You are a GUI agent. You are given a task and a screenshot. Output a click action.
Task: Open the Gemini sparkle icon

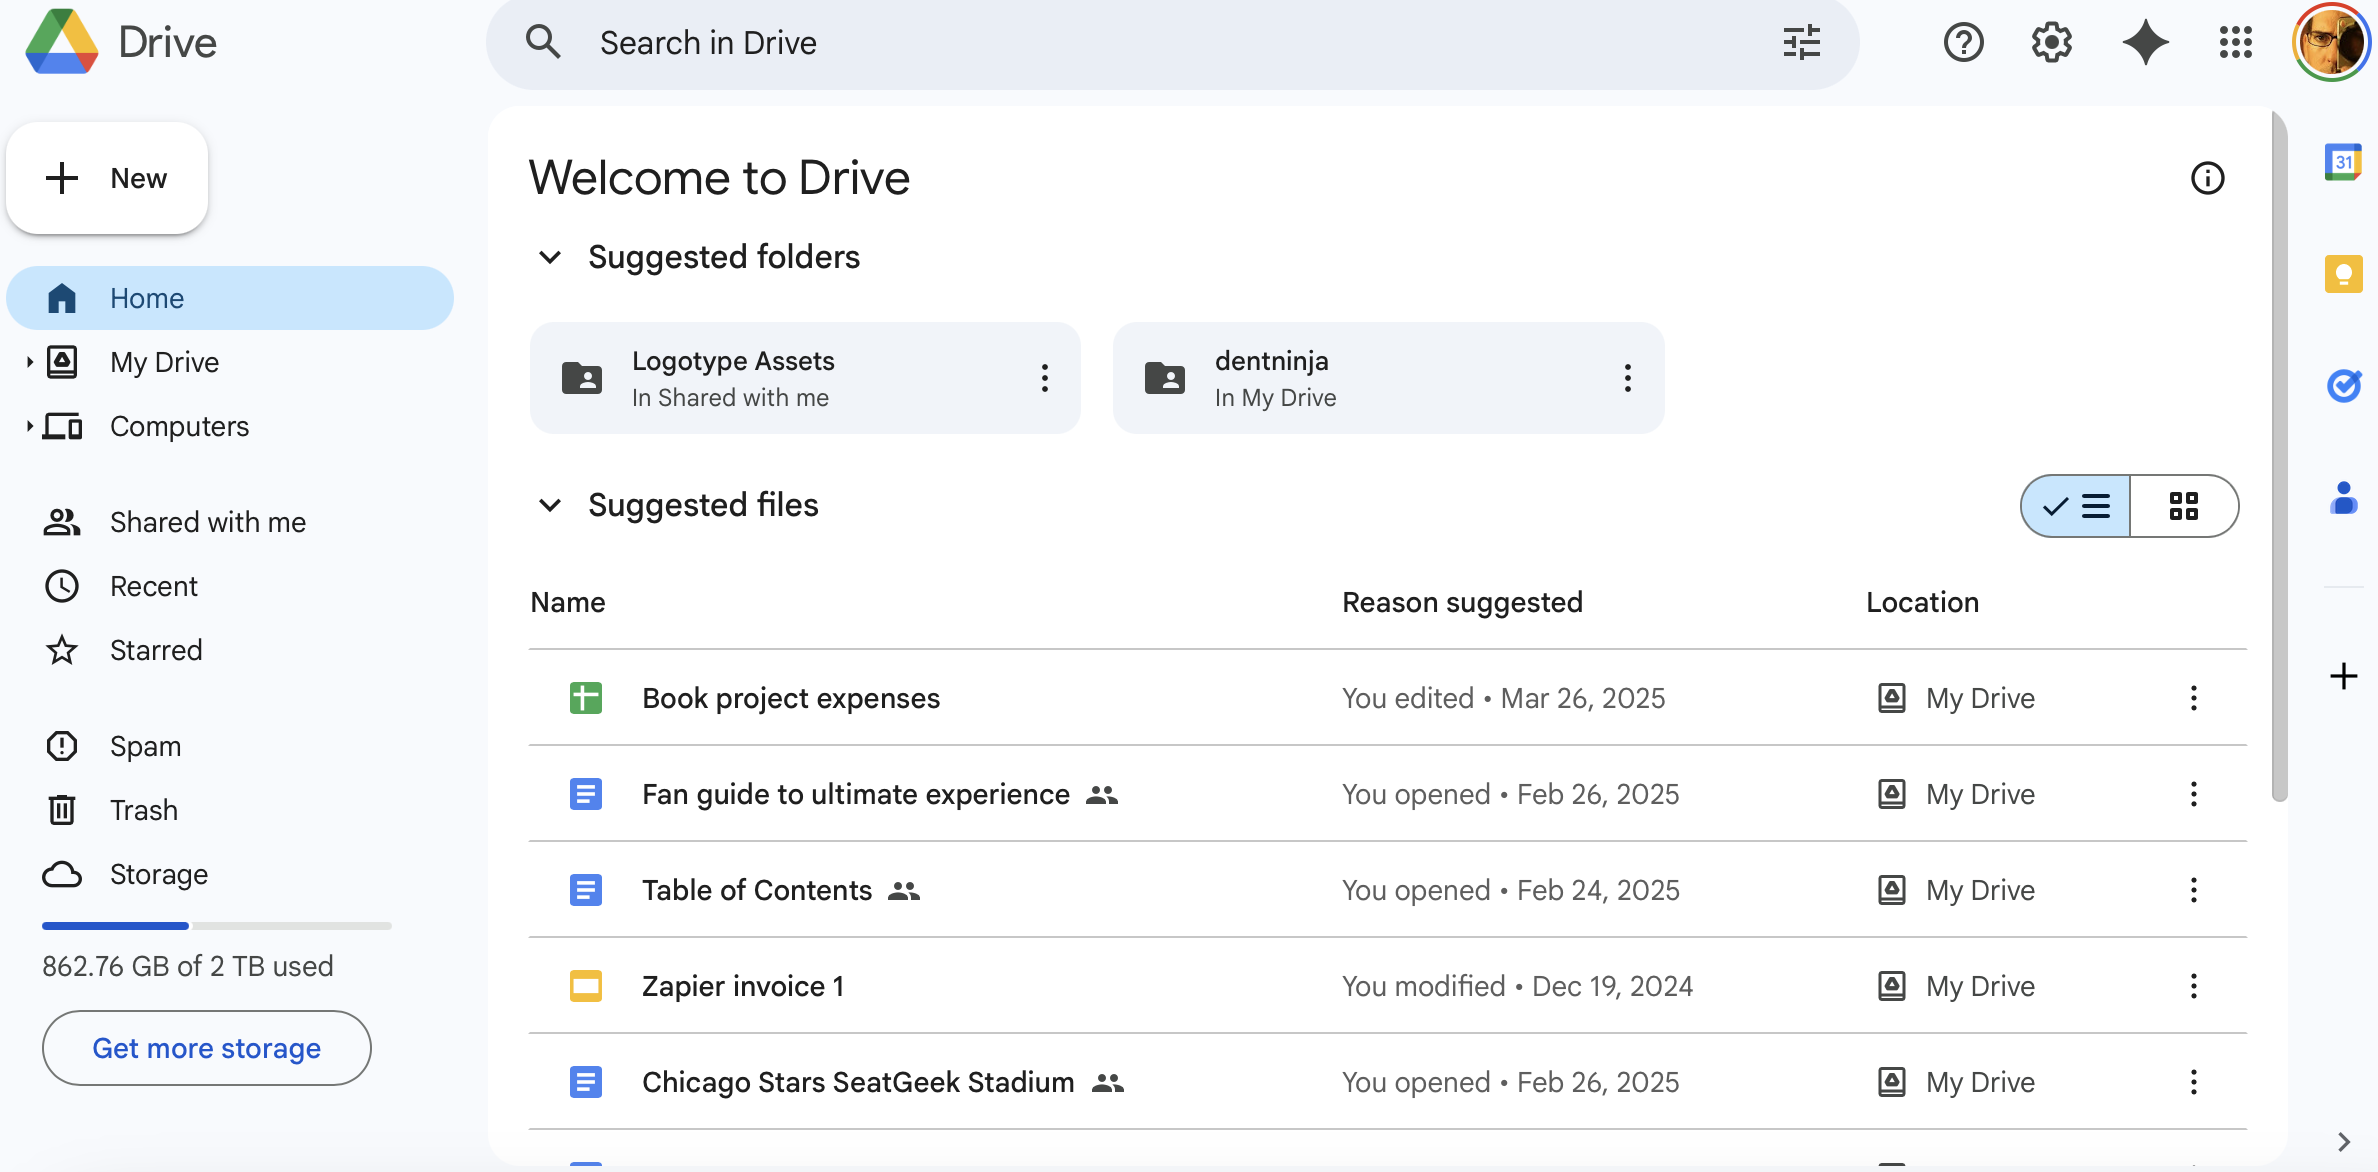coord(2145,43)
